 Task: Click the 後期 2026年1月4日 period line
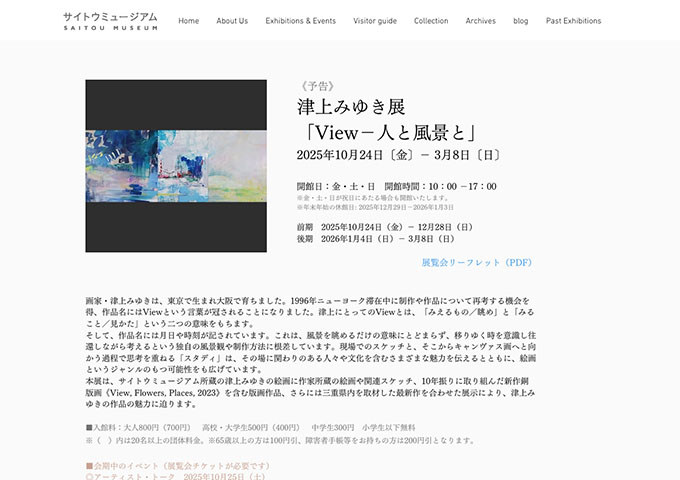click(375, 238)
